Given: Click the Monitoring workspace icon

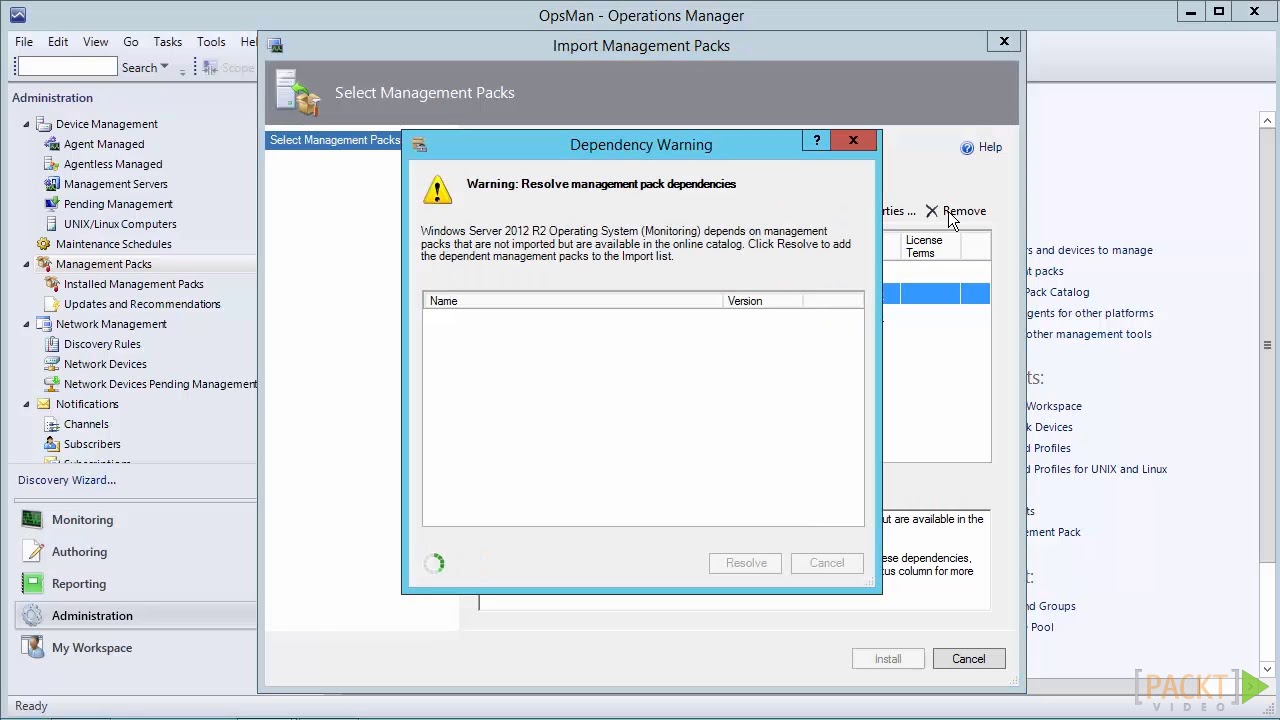Looking at the screenshot, I should coord(32,520).
